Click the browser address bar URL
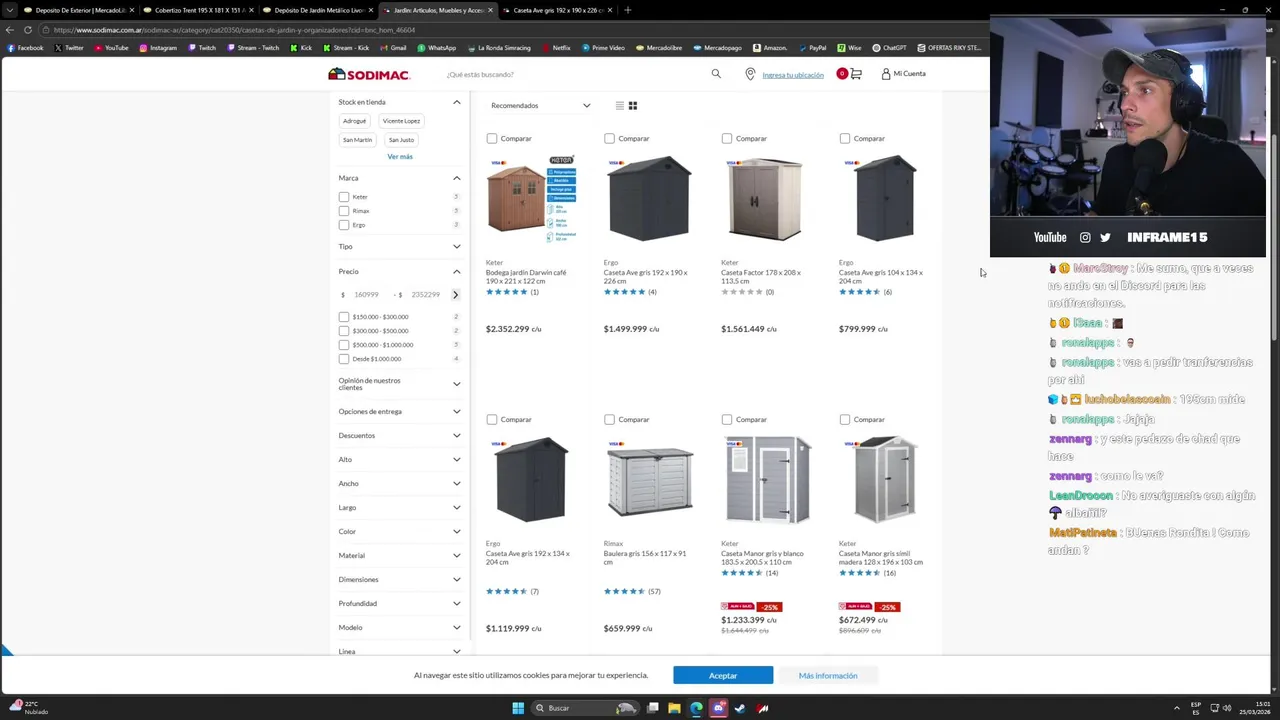Image resolution: width=1280 pixels, height=720 pixels. click(x=235, y=30)
